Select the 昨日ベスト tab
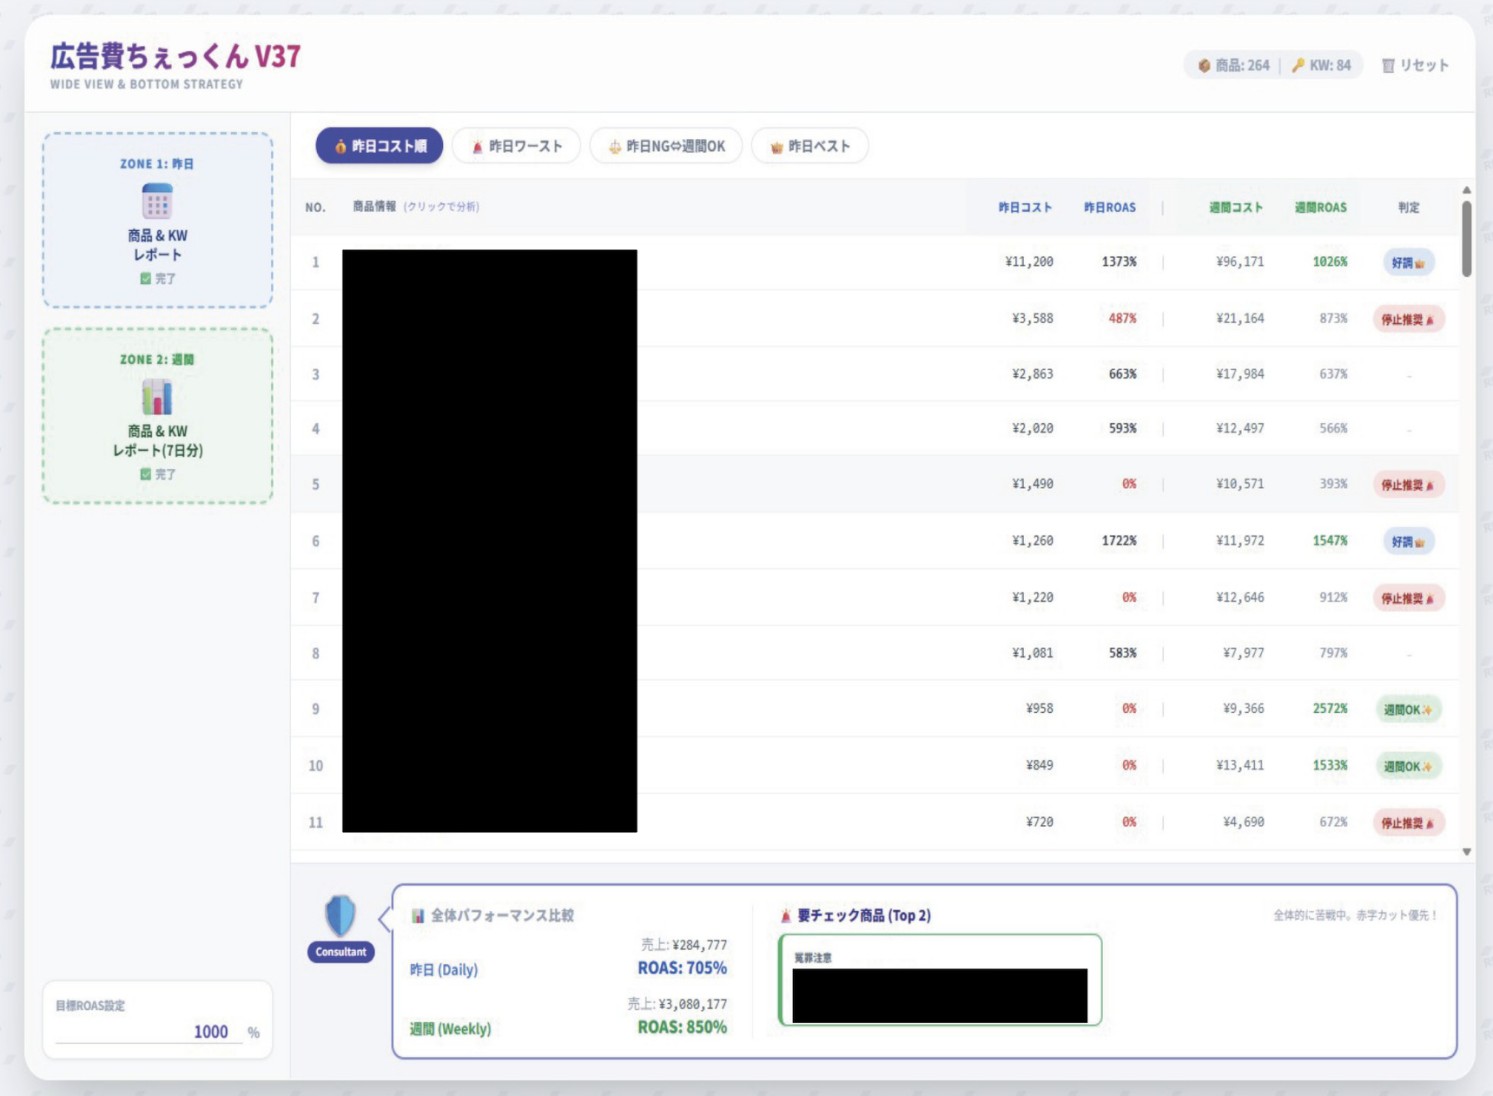 point(809,146)
